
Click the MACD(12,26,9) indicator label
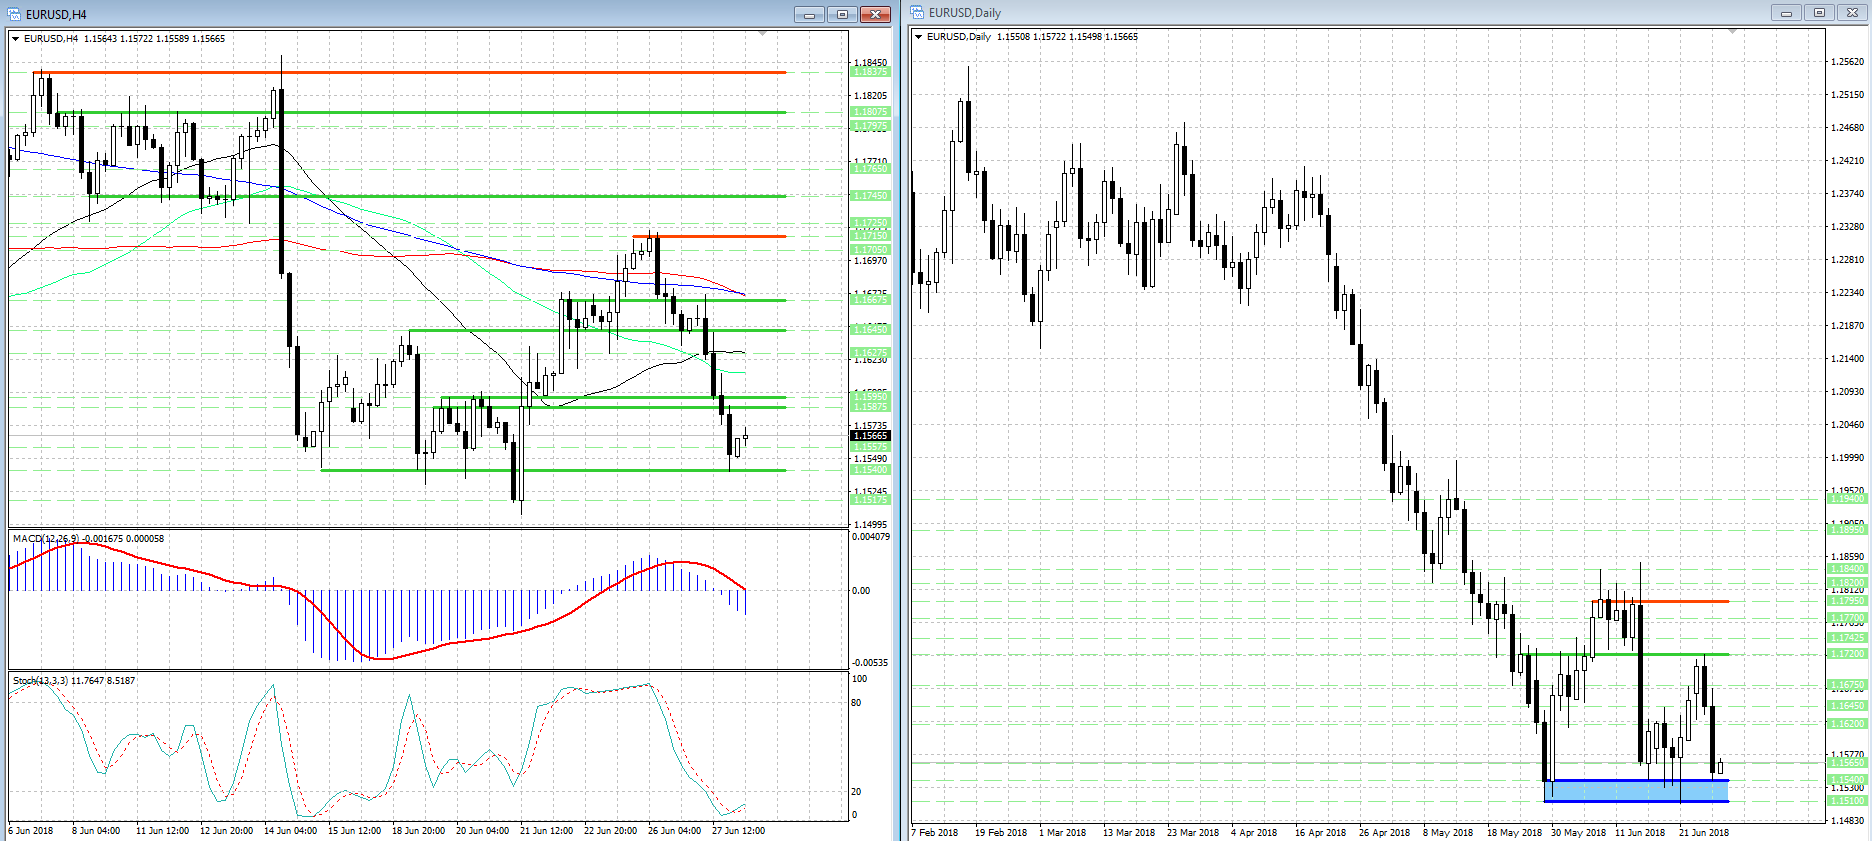(88, 539)
